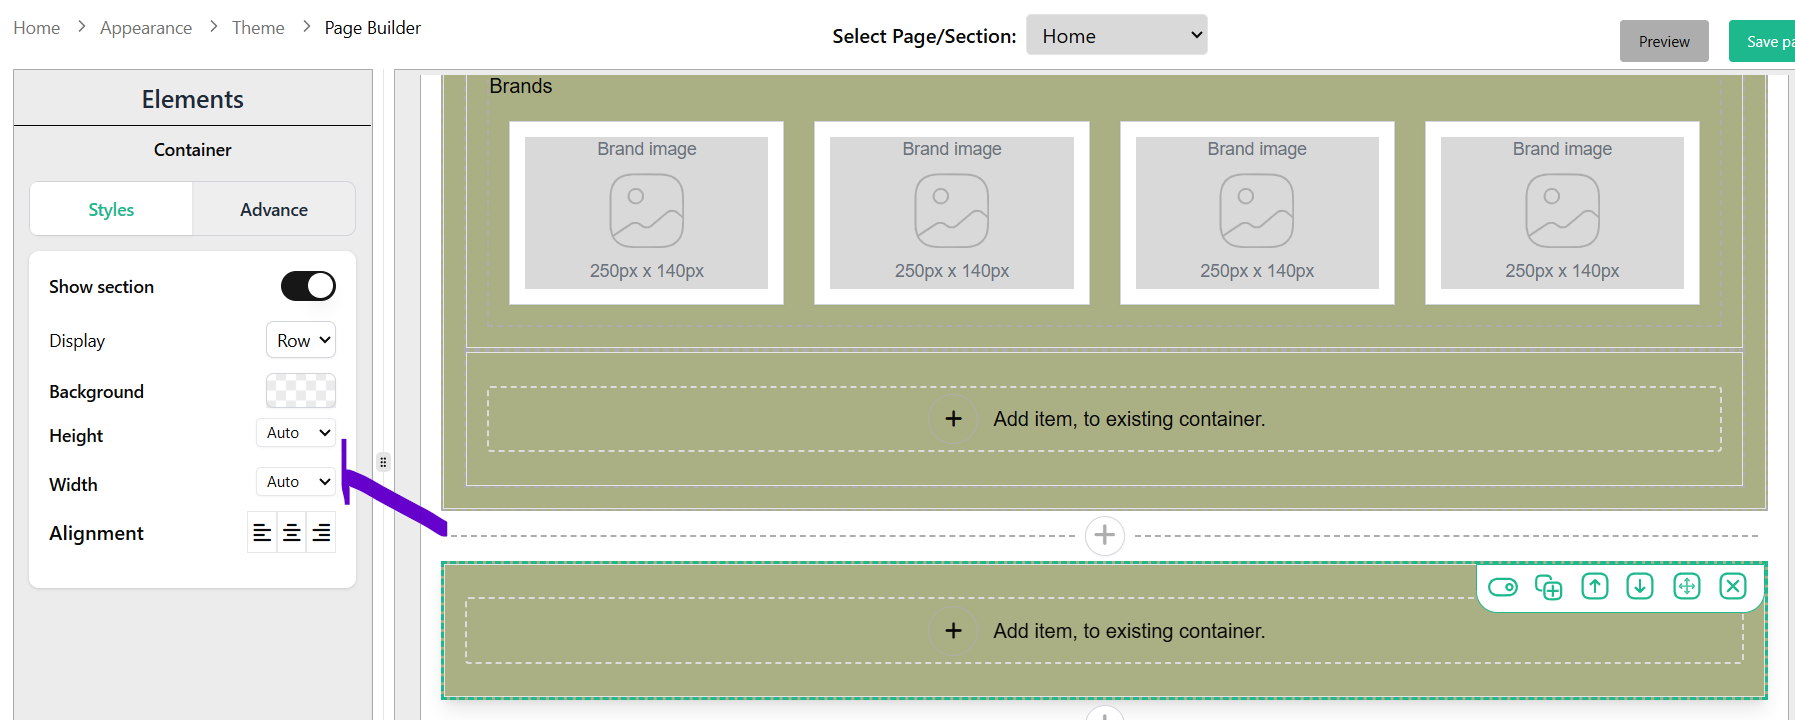
Task: Open the Height Auto dropdown
Action: tap(296, 433)
